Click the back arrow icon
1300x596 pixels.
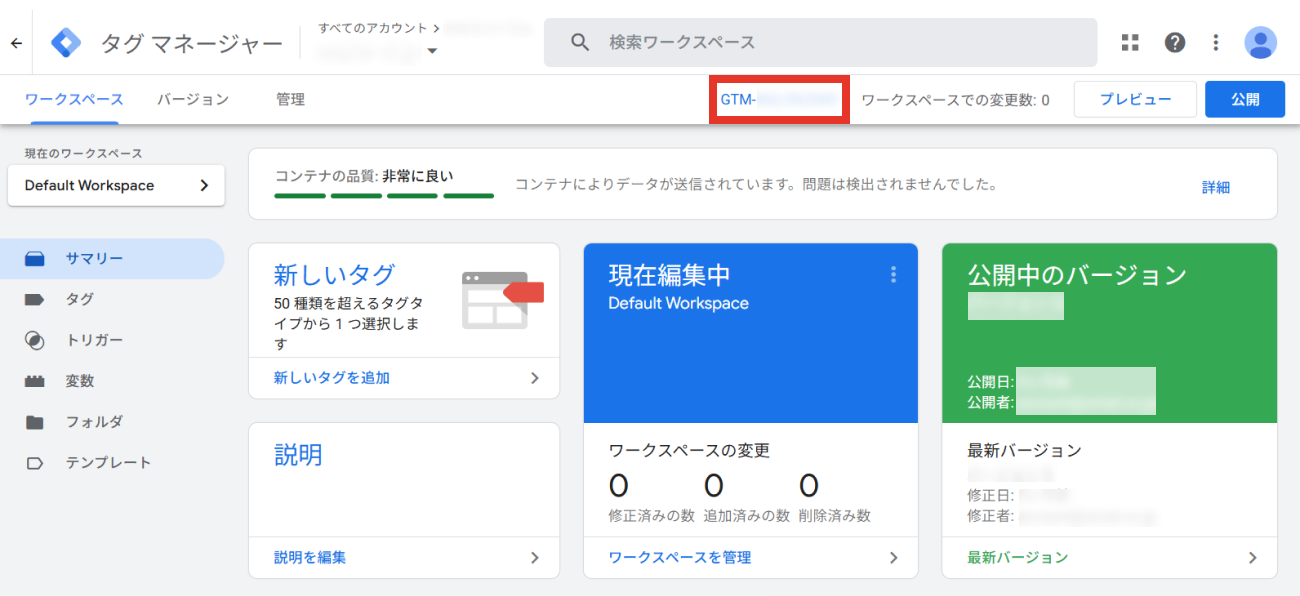[15, 43]
